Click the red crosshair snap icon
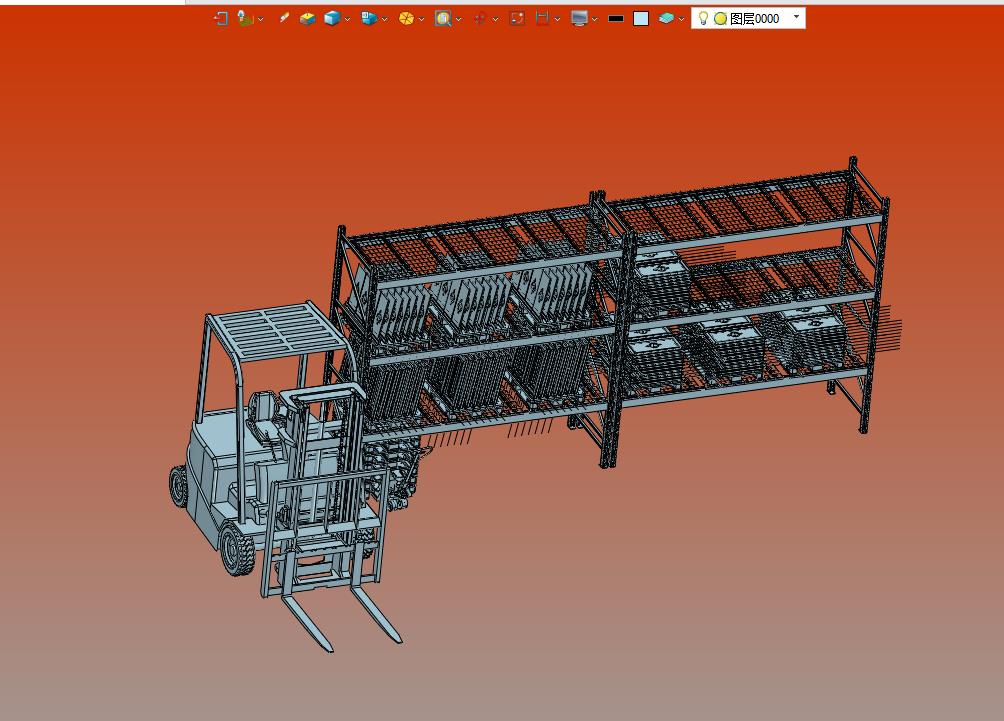 click(480, 19)
